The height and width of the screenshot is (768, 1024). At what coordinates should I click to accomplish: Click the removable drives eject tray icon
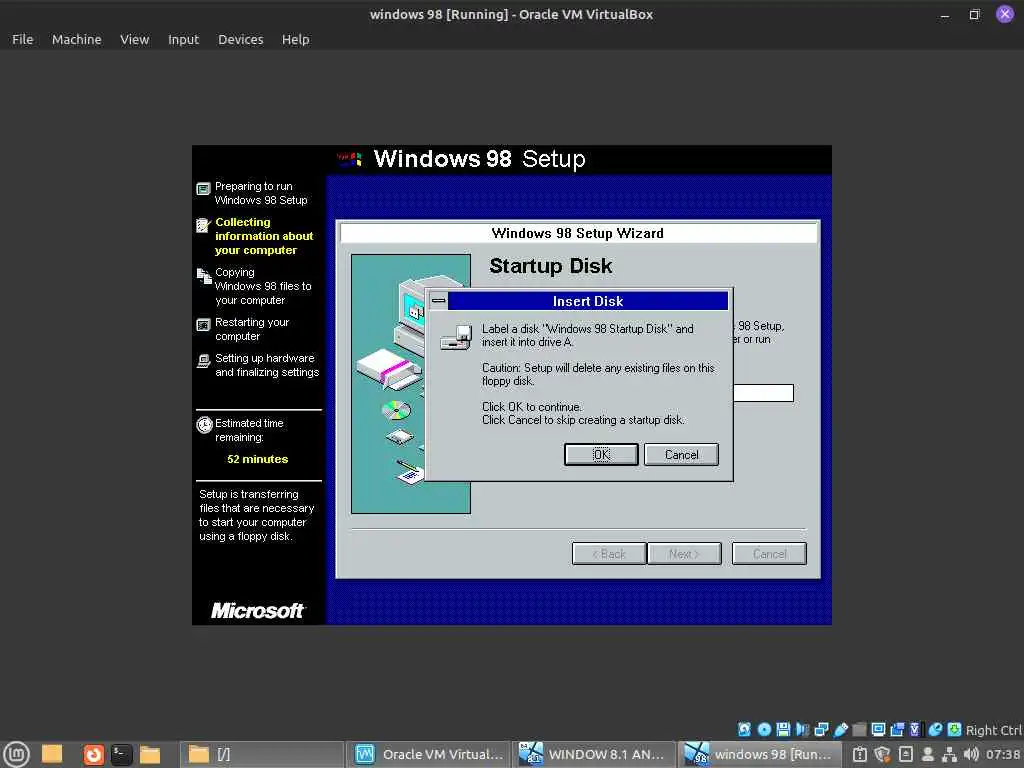coord(906,754)
